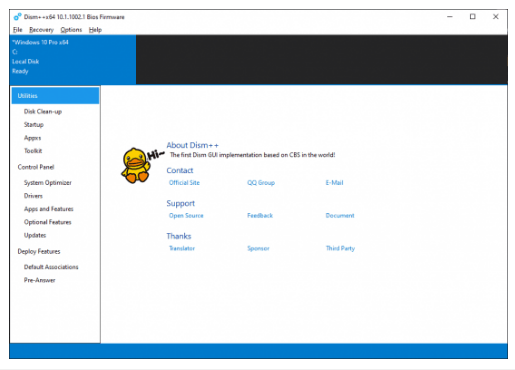Screen dimensions: 515x370
Task: Select Appxs in the sidebar
Action: tap(32, 138)
